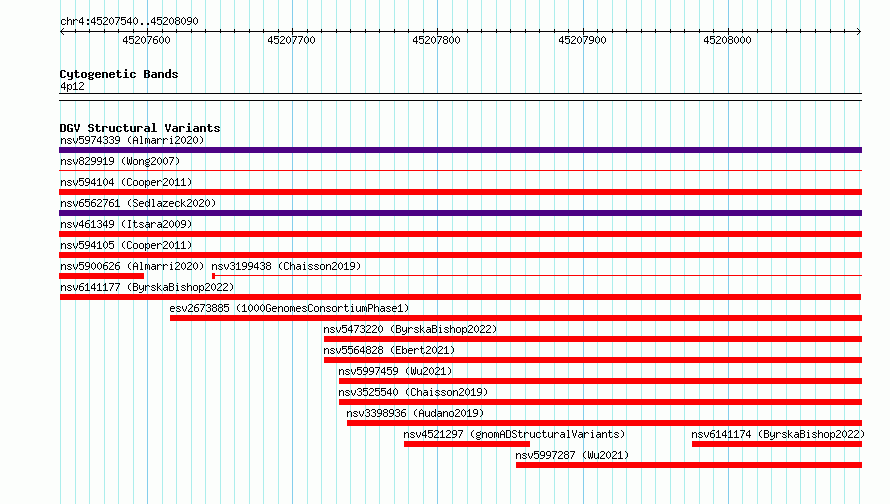Click the DGV Structural Variants track title

pyautogui.click(x=140, y=128)
